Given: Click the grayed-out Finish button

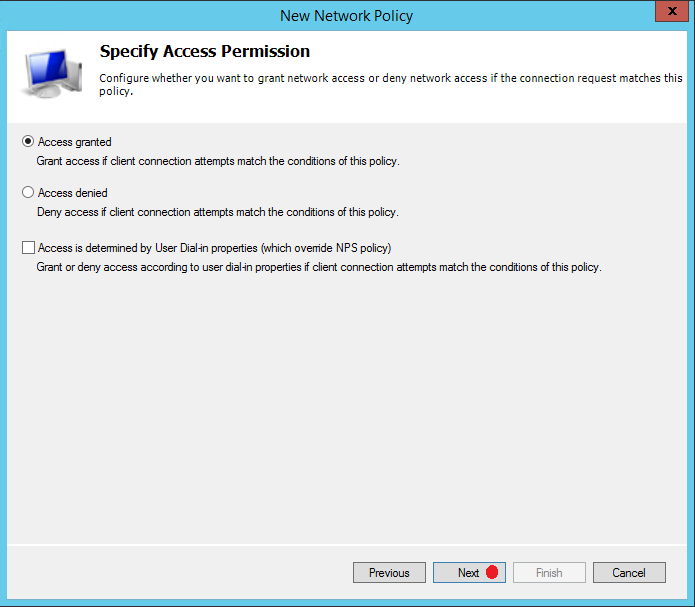Looking at the screenshot, I should (x=549, y=572).
